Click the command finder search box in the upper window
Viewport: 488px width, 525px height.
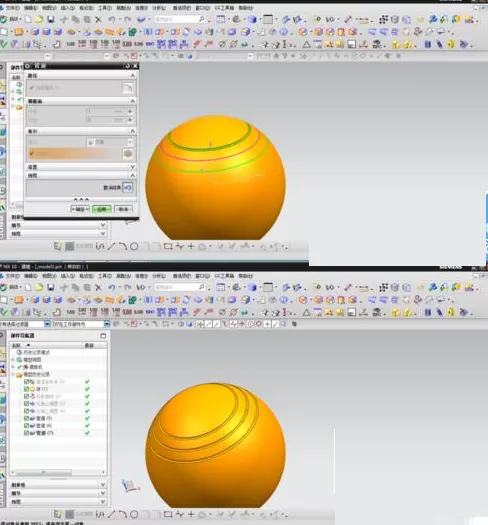coord(180,19)
